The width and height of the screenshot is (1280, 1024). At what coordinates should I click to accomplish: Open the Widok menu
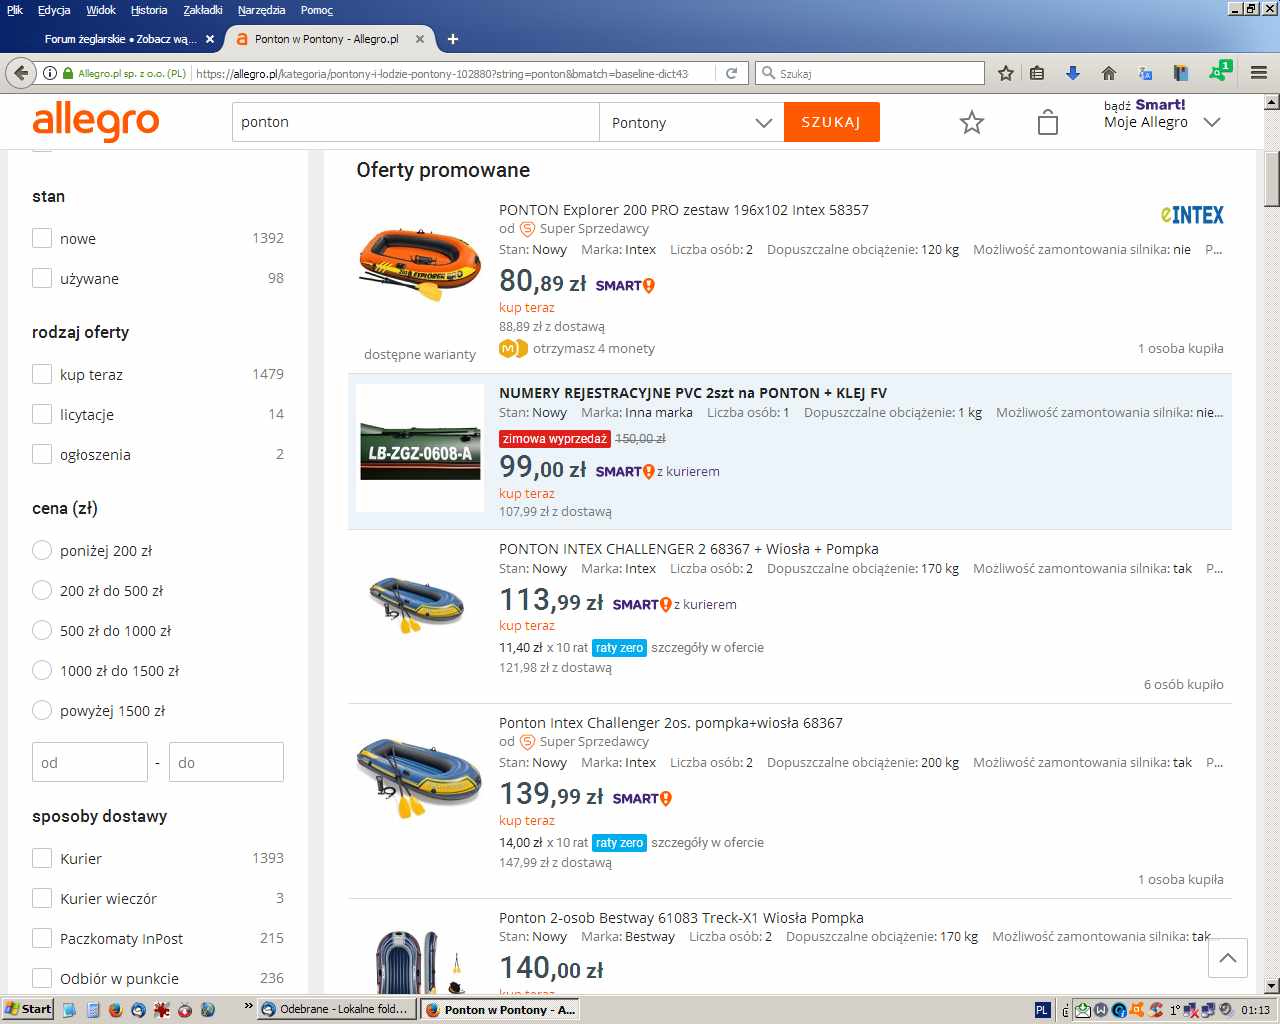[x=101, y=10]
